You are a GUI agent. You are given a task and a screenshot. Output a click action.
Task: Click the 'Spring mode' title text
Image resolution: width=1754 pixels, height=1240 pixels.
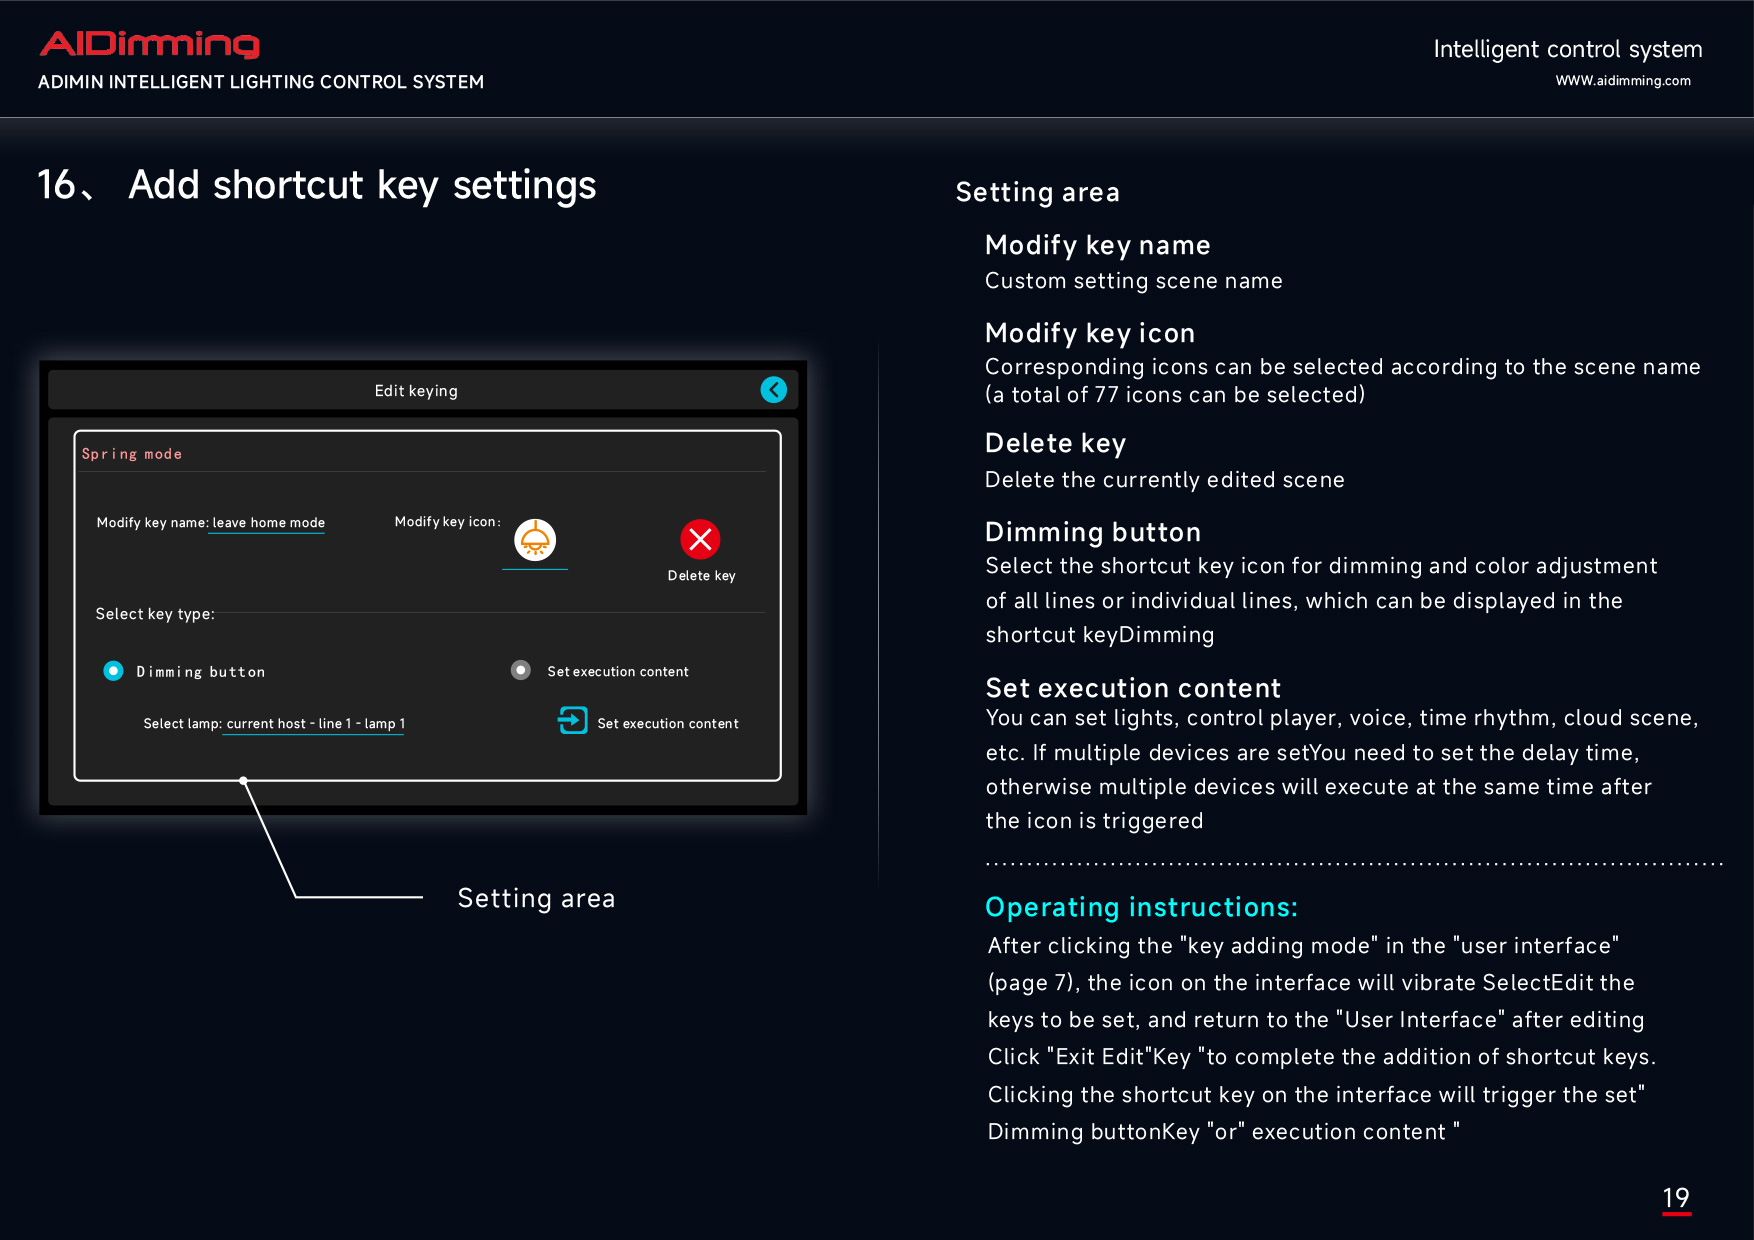tap(132, 454)
